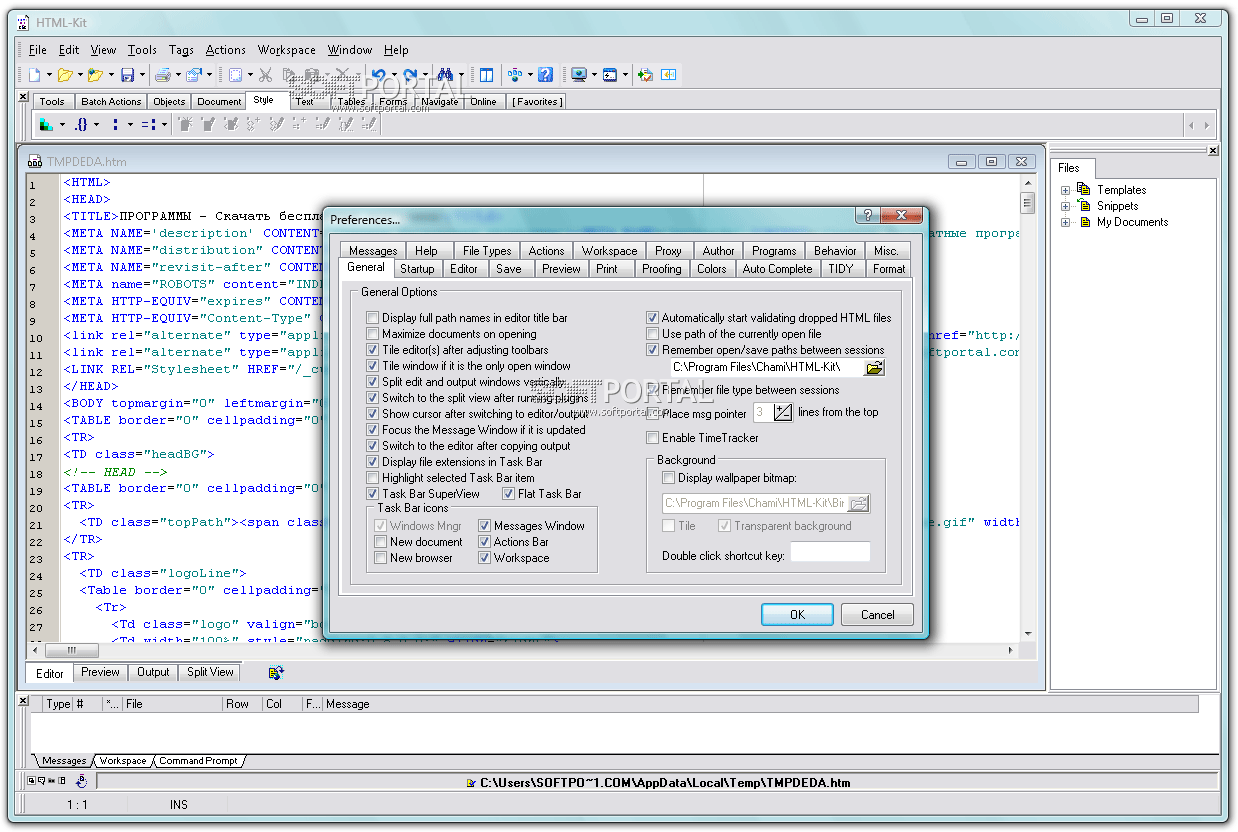This screenshot has width=1238, height=832.
Task: Expand the My Documents tree node
Action: click(1065, 222)
